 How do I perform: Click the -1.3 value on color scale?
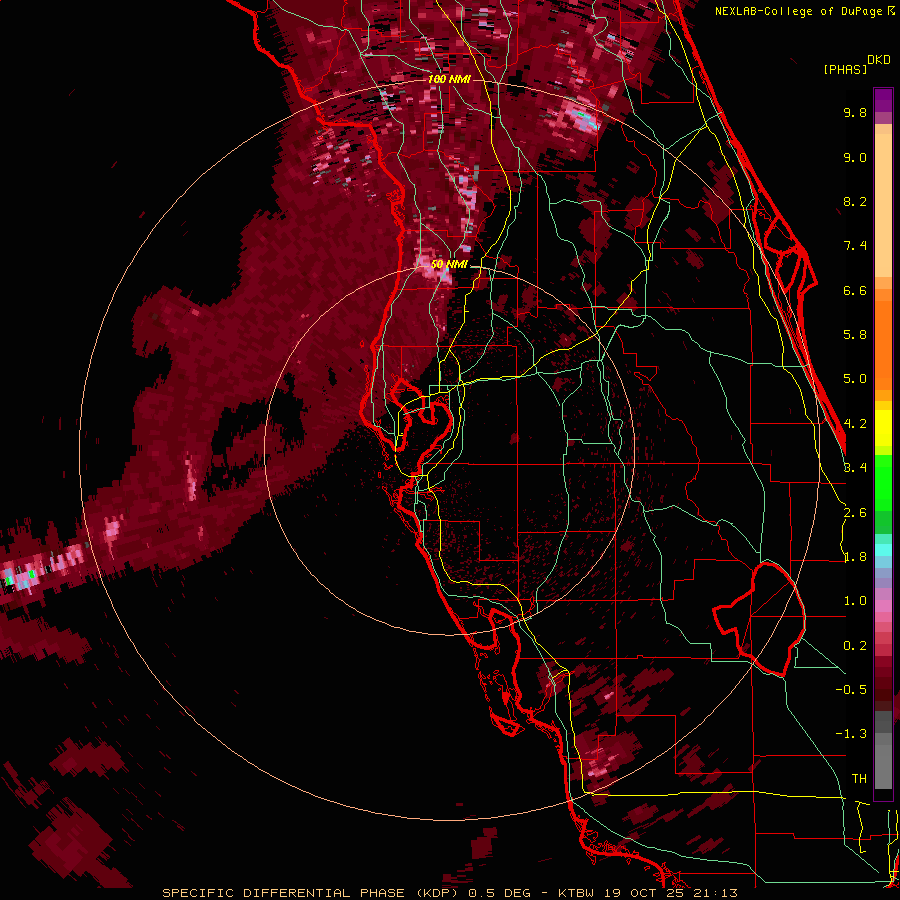point(851,734)
